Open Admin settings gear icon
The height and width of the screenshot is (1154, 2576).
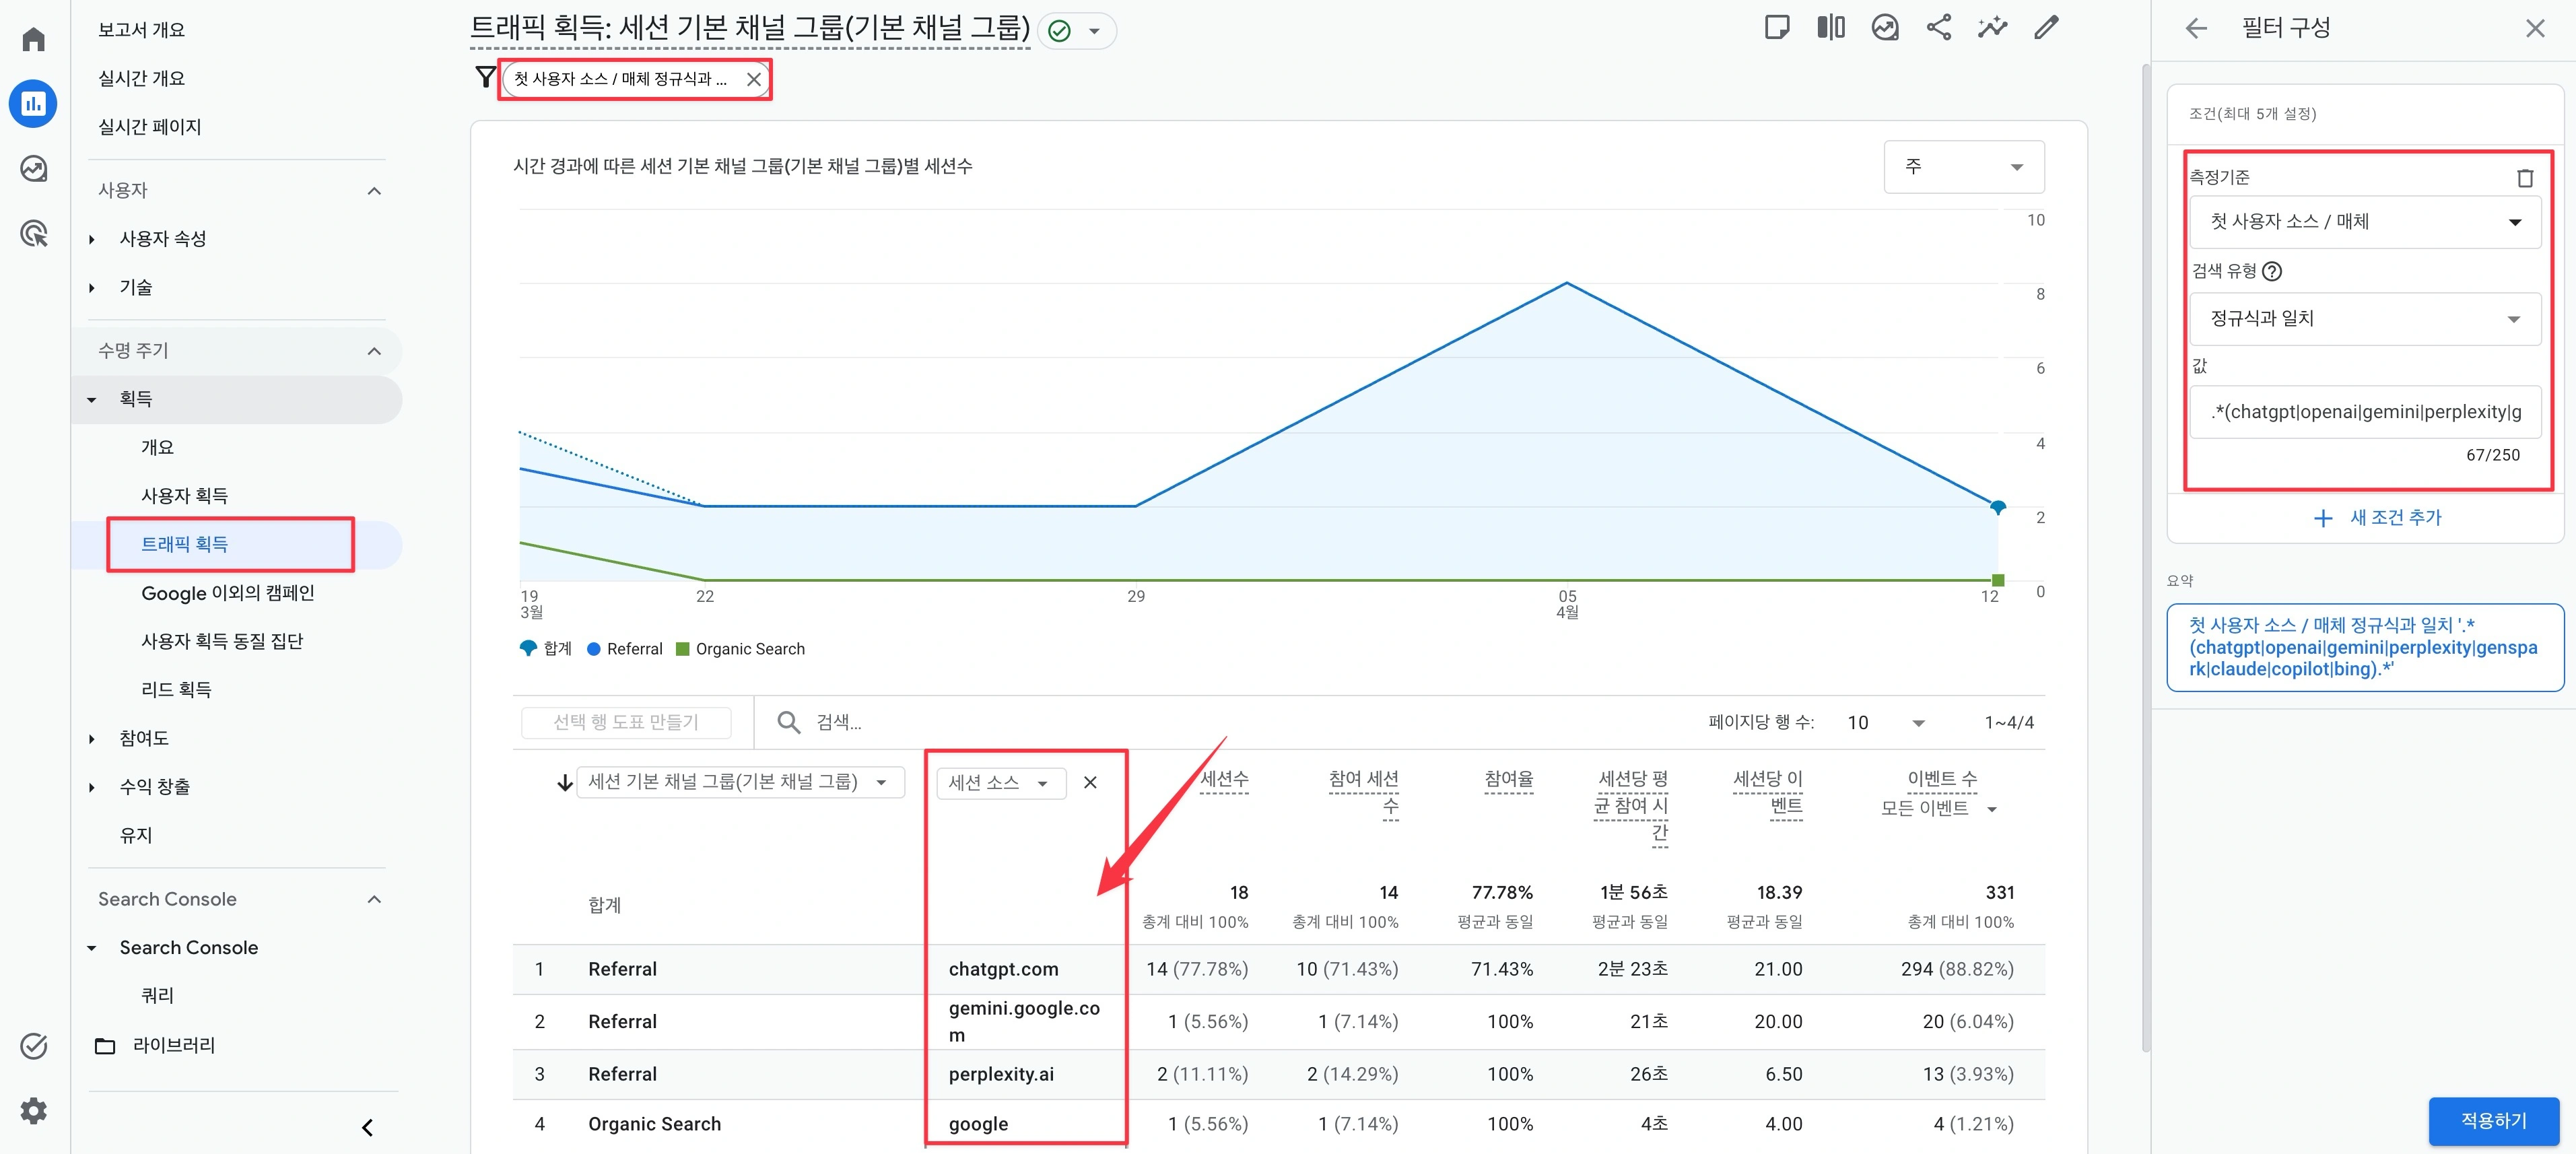[x=34, y=1110]
